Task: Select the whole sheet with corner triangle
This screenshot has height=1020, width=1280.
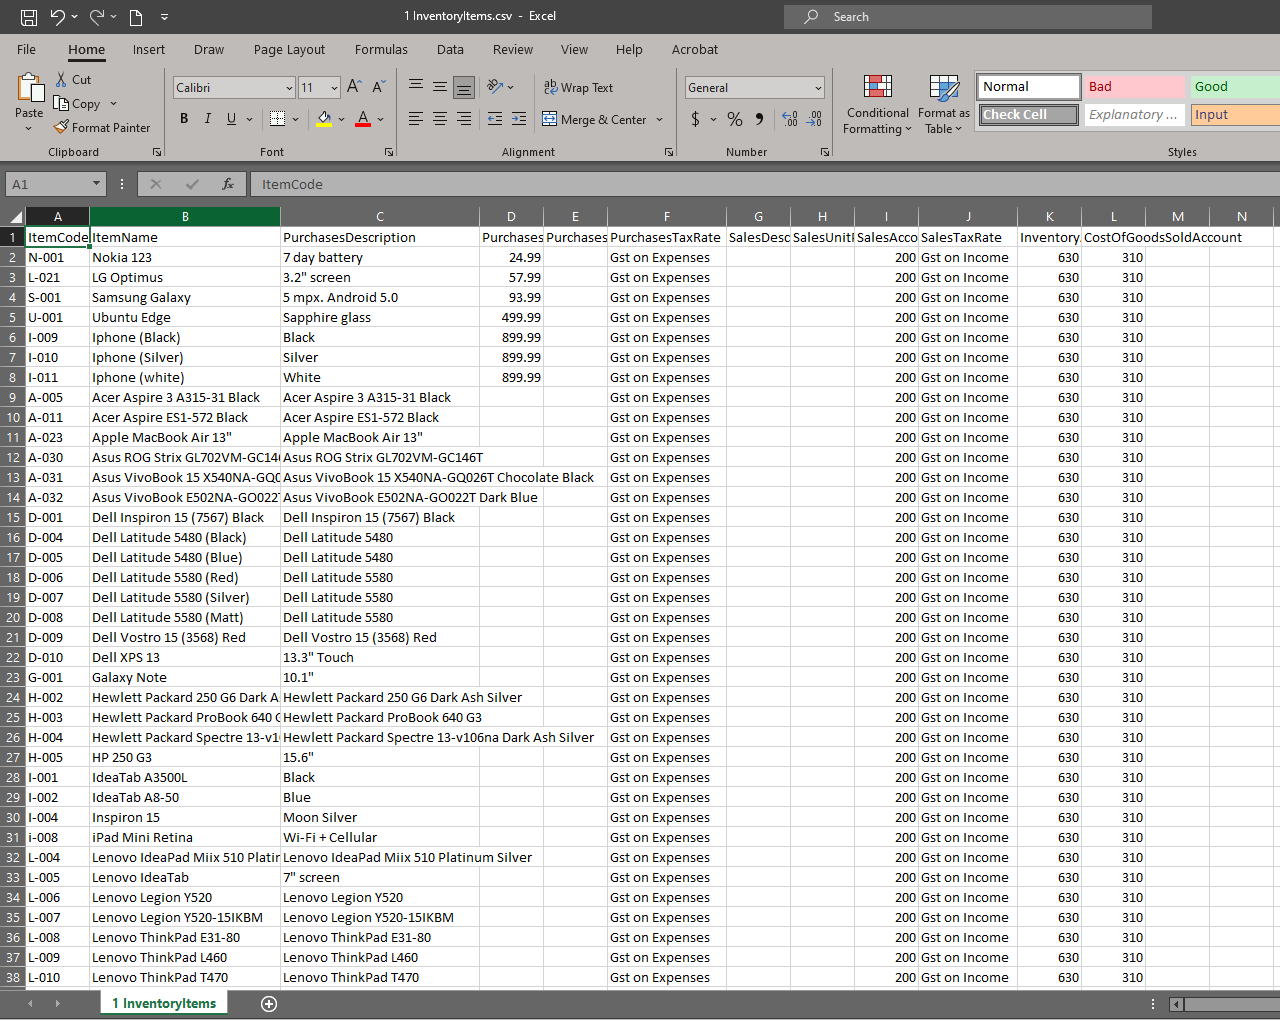Action: (x=14, y=216)
